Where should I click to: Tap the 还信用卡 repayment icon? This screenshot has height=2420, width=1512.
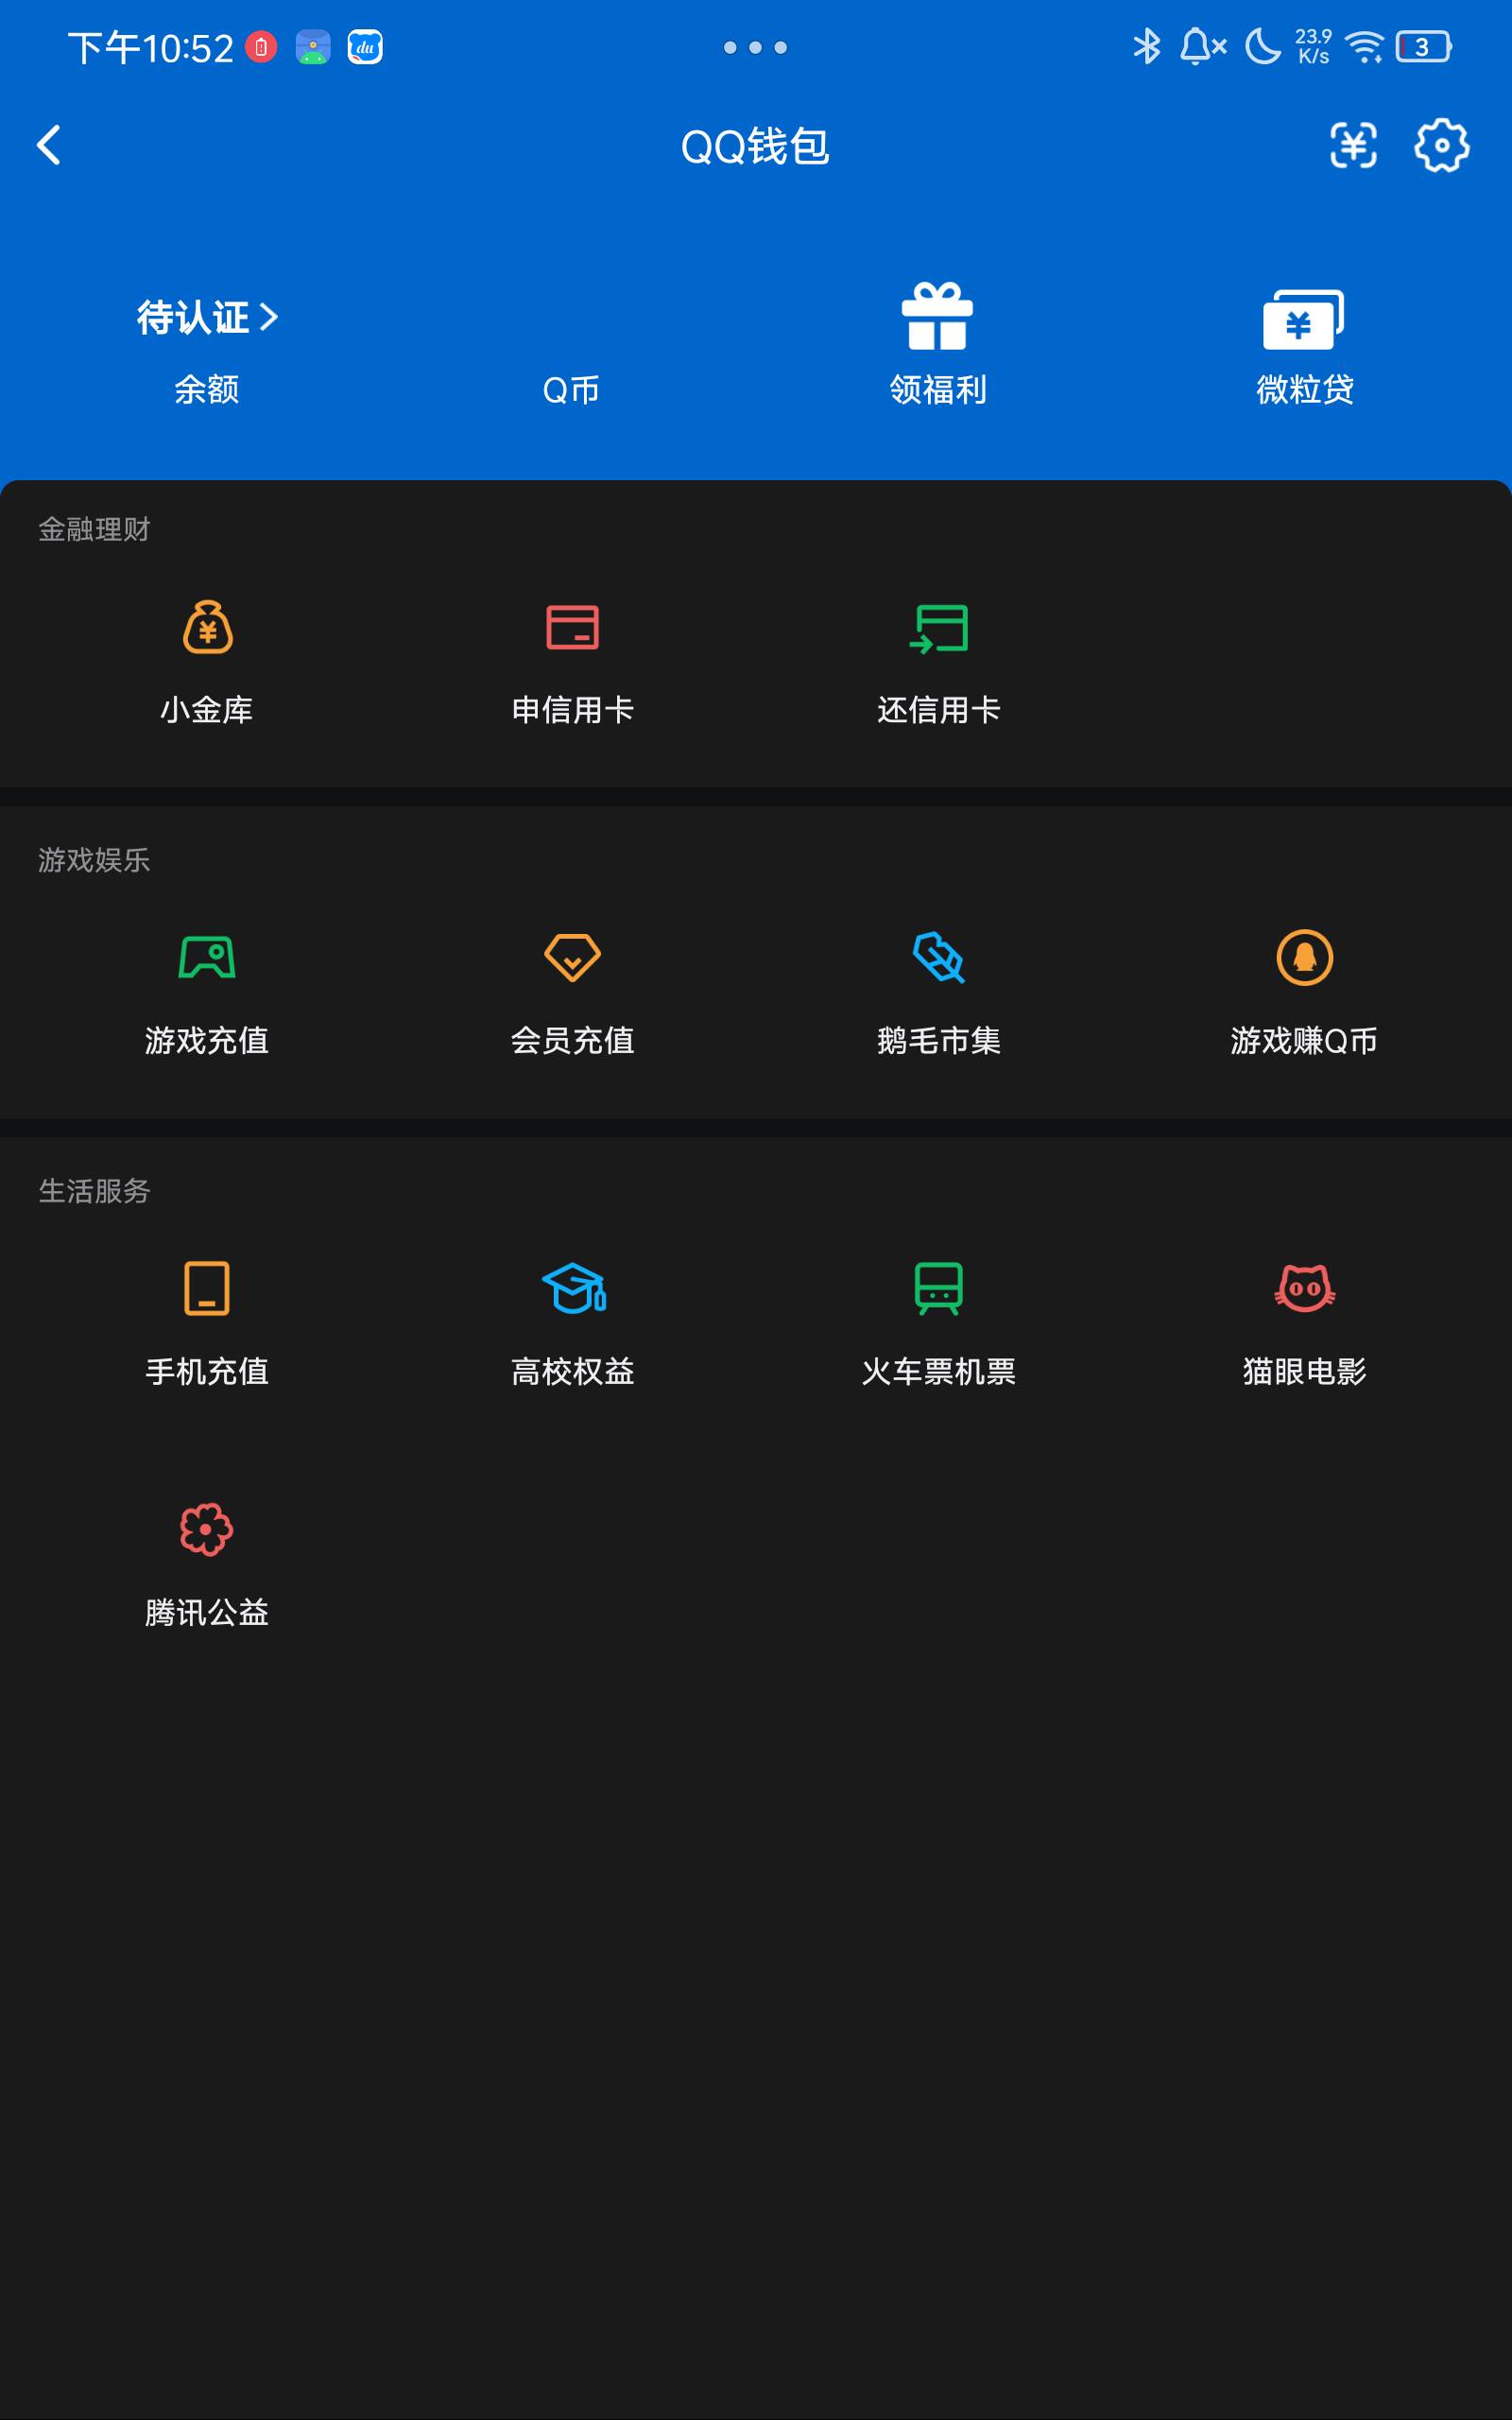pyautogui.click(x=938, y=628)
